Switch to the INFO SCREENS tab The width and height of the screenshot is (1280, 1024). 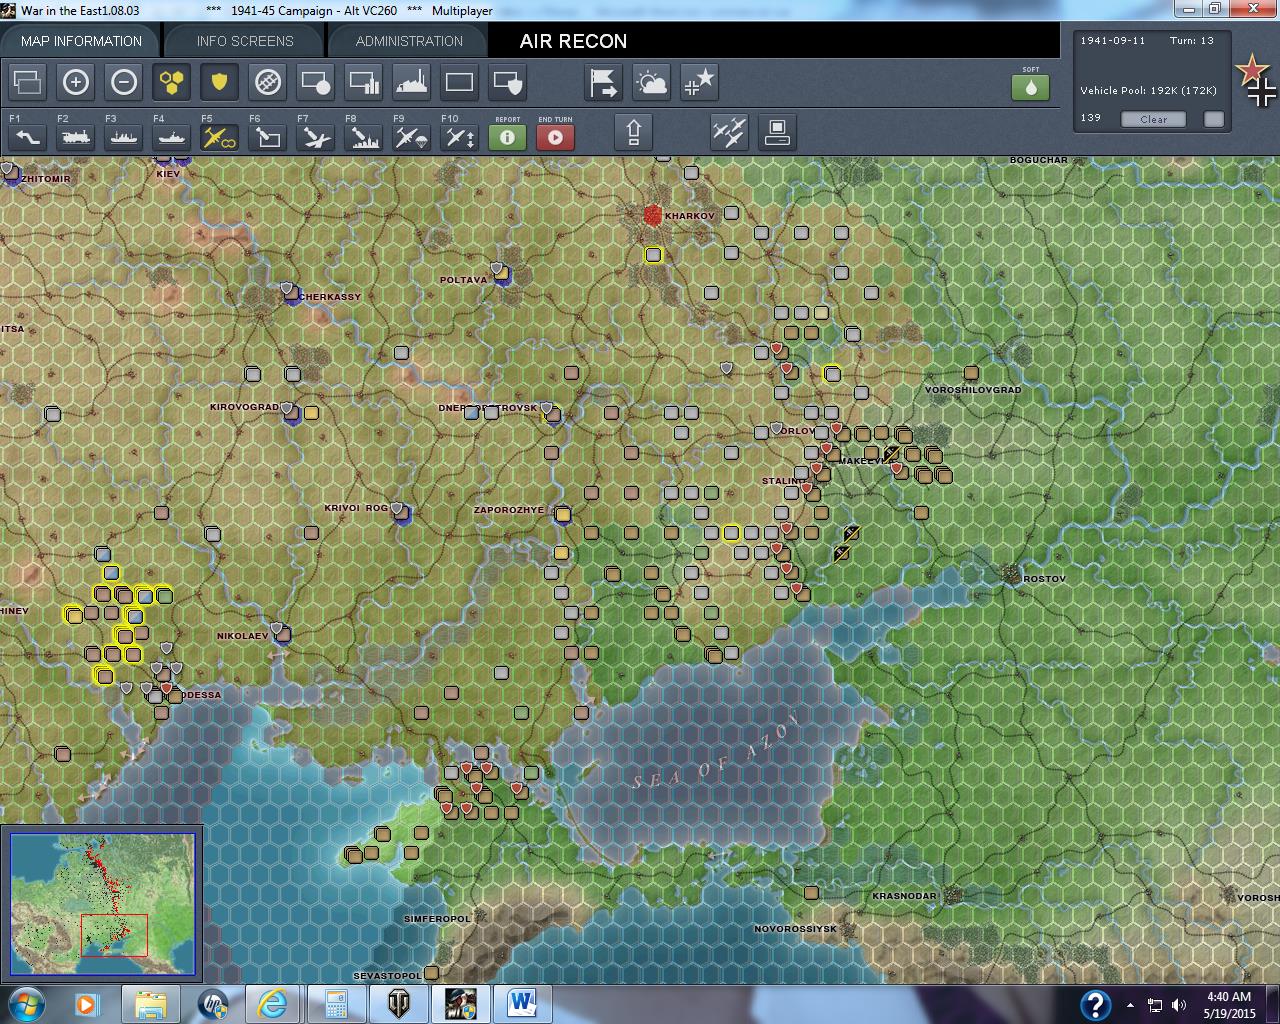point(243,41)
